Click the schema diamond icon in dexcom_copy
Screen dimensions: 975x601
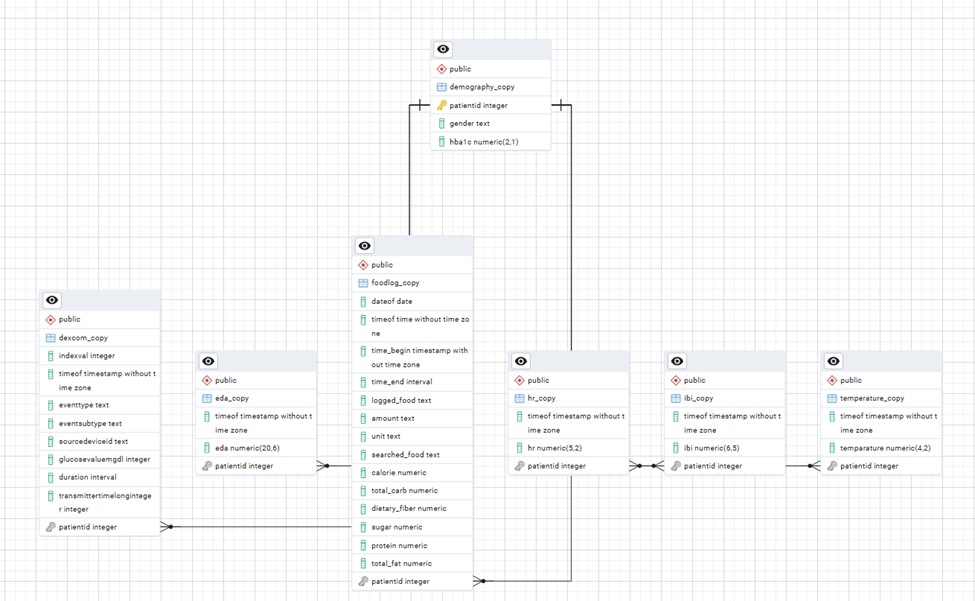[50, 319]
